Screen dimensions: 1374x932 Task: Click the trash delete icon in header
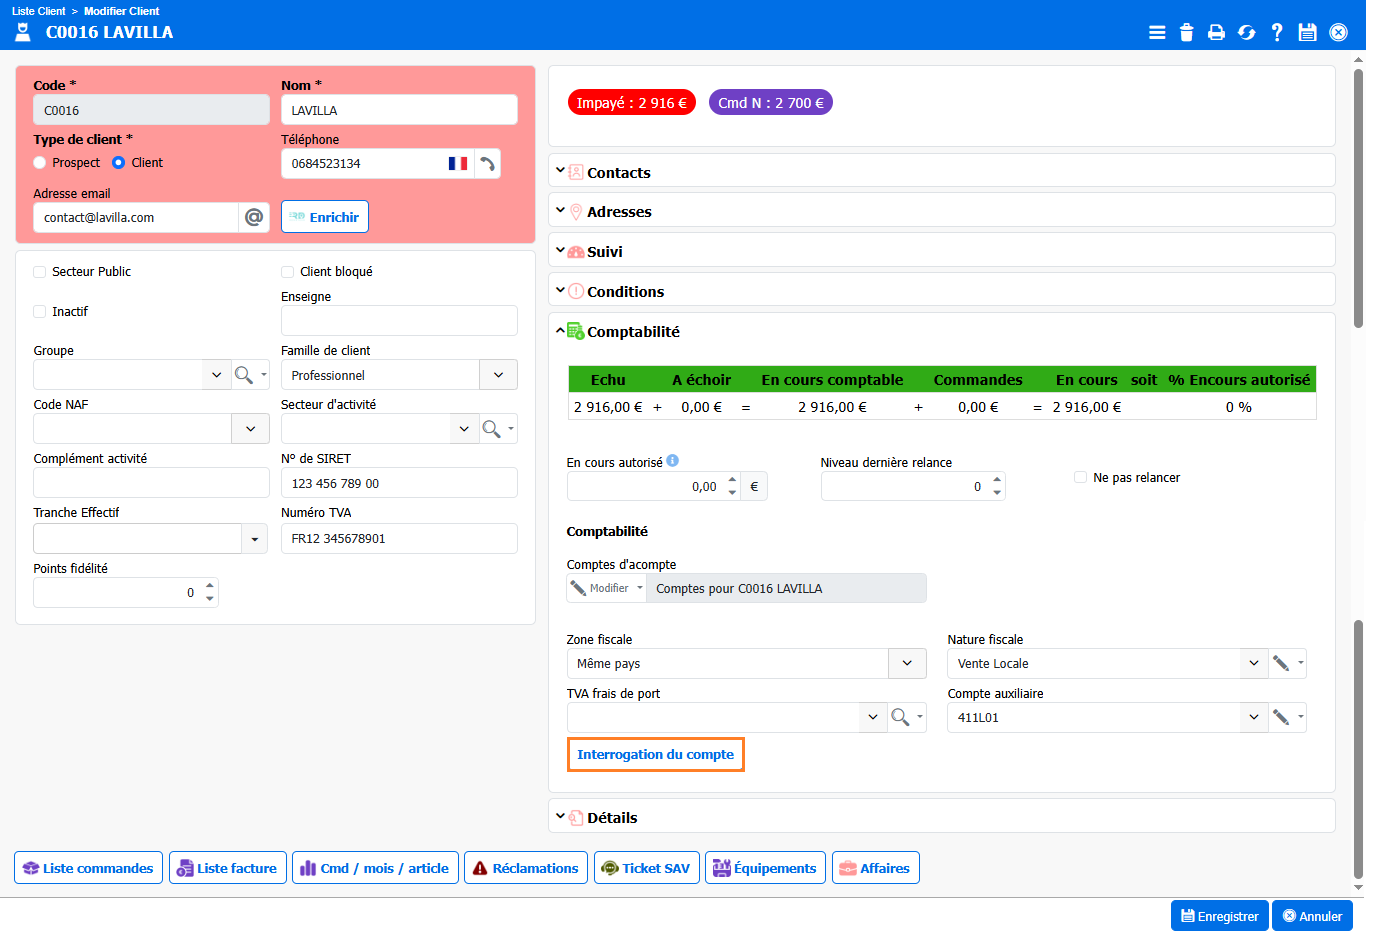pos(1186,32)
